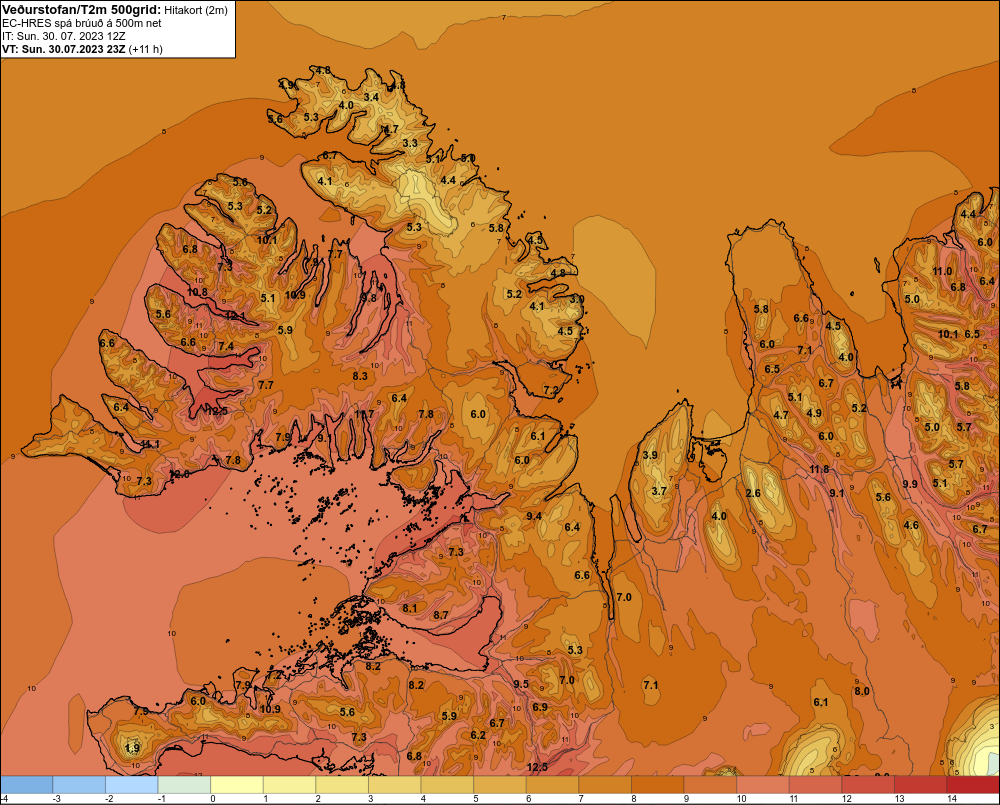Click the 3.4 temperature value in the north
The width and height of the screenshot is (1000, 805).
tap(371, 97)
